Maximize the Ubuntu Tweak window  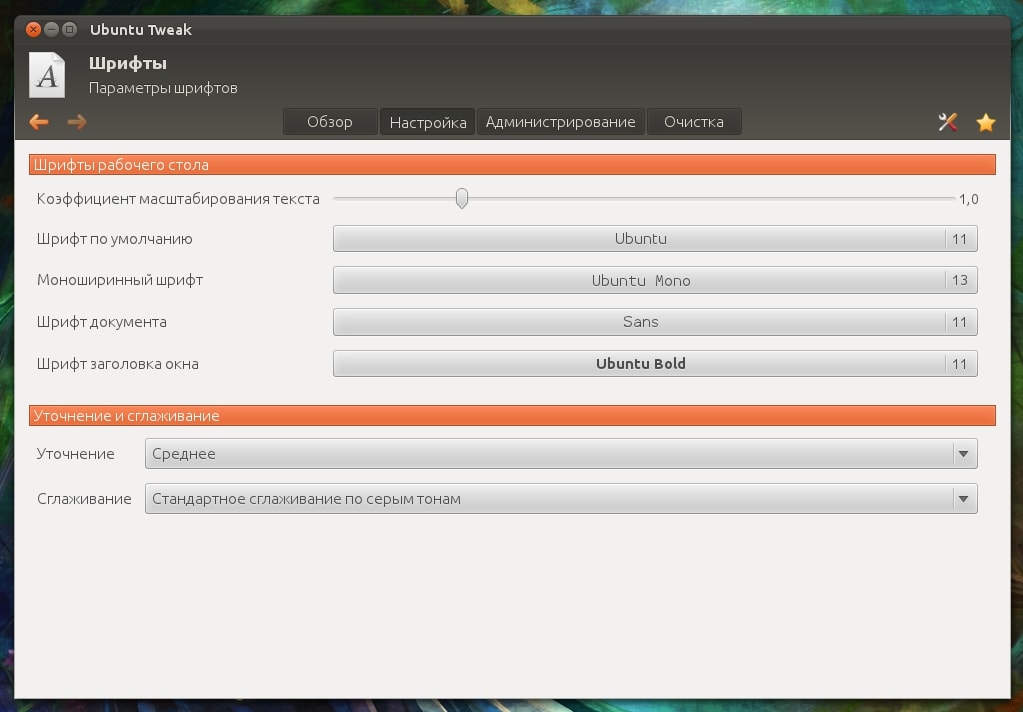click(x=69, y=29)
